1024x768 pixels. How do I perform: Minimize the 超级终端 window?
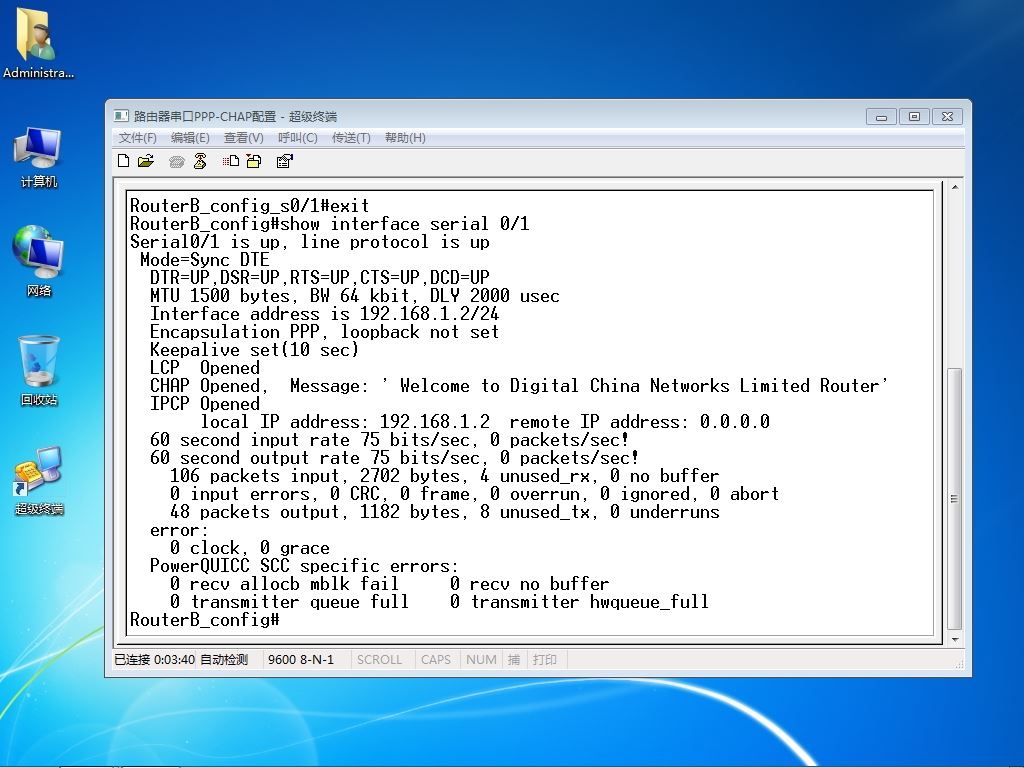pyautogui.click(x=881, y=117)
